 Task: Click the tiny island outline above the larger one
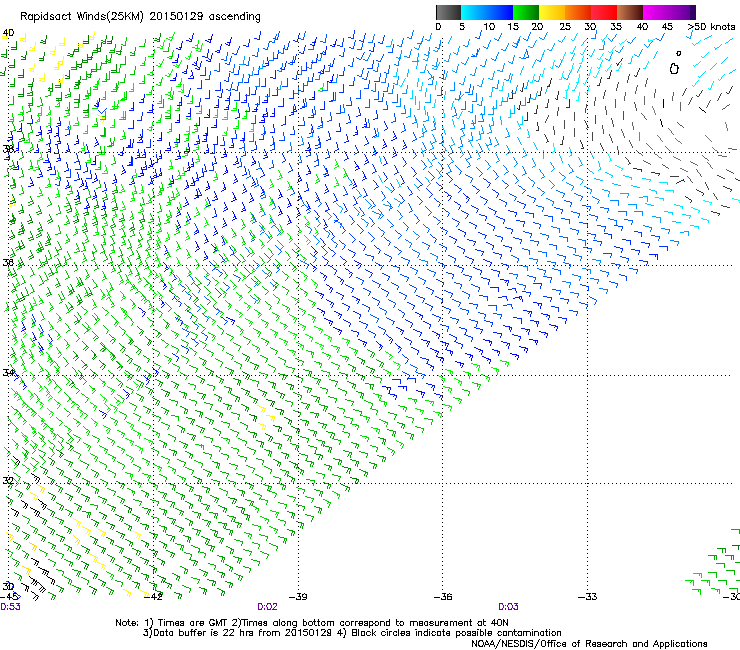click(679, 53)
